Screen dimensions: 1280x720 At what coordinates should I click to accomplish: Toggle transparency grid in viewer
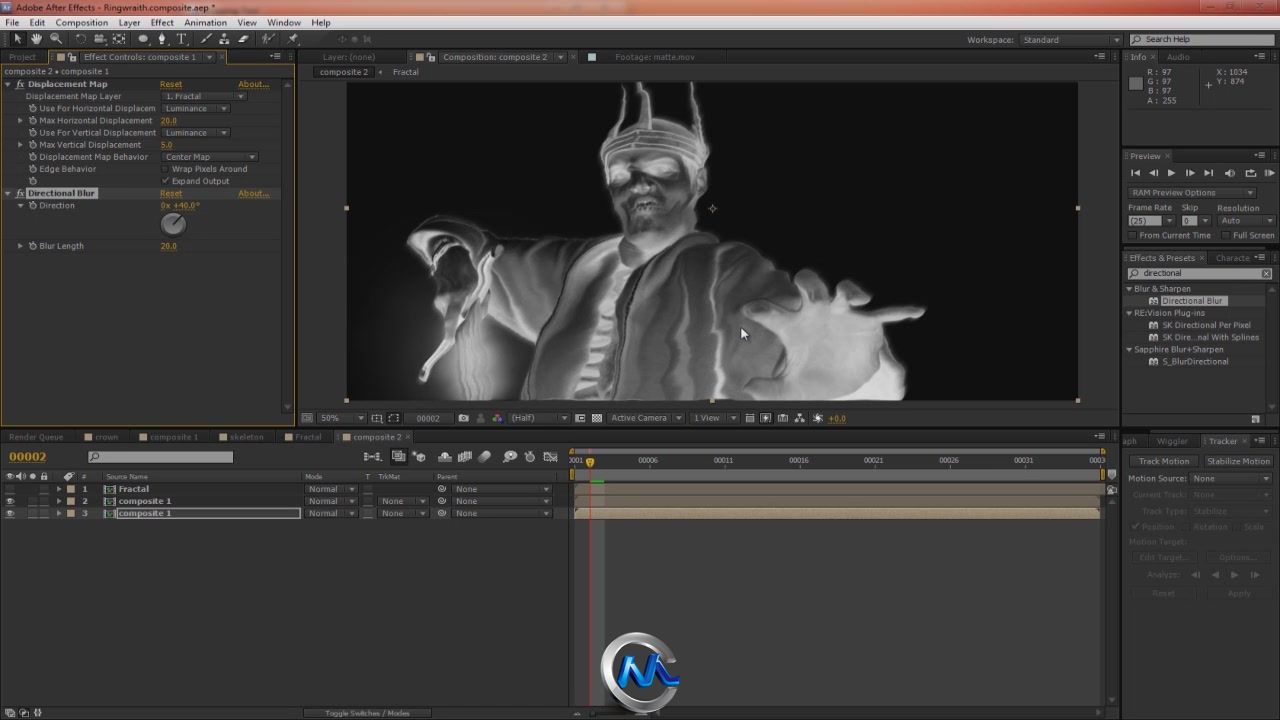(597, 418)
